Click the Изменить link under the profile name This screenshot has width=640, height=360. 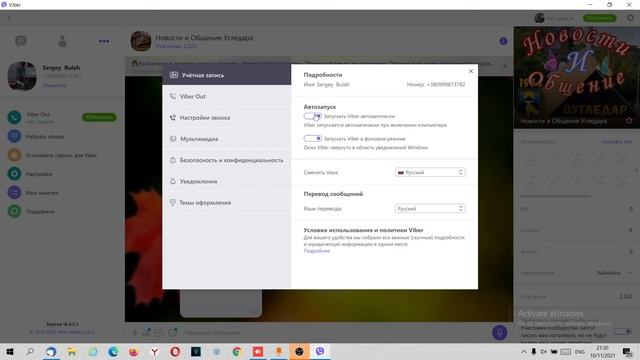[55, 85]
